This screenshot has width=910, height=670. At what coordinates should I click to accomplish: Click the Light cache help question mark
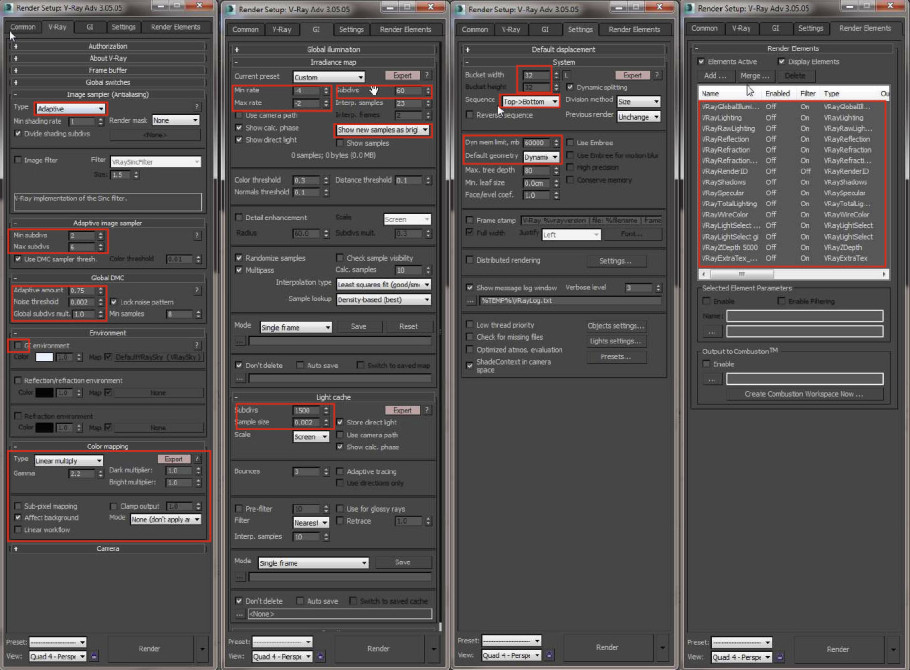click(x=427, y=410)
